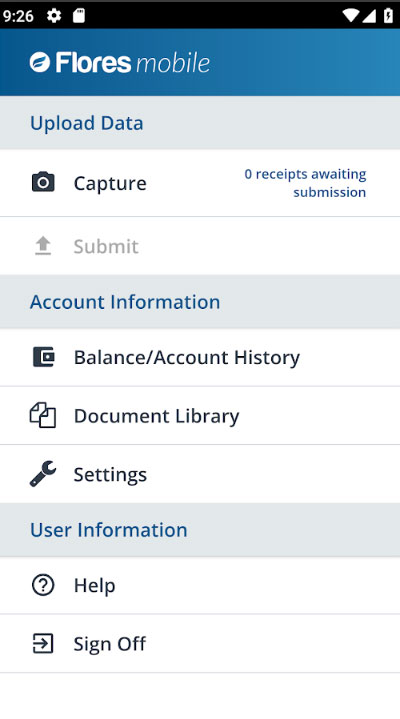Select the wallet icon for Balance/Account History

tap(44, 357)
